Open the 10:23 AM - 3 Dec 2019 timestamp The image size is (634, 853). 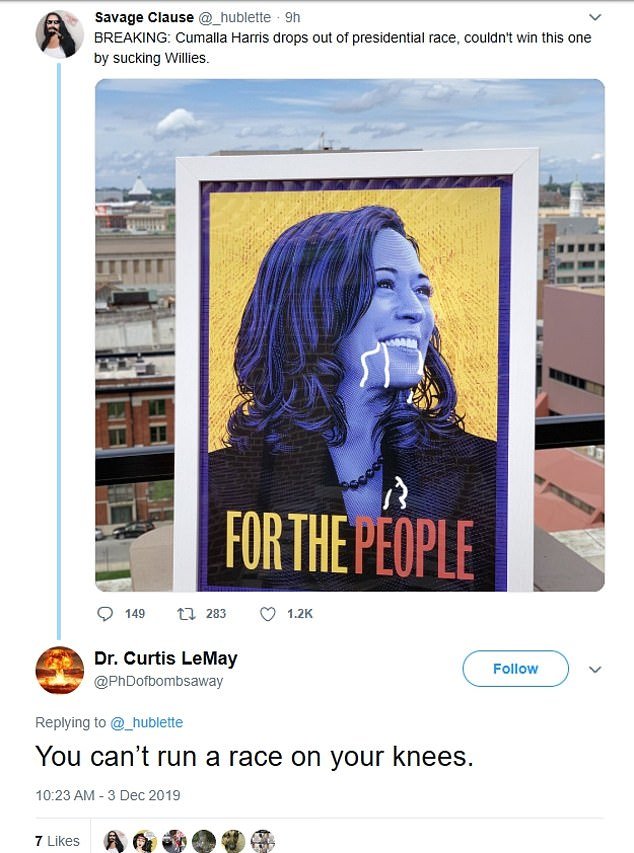[x=108, y=795]
